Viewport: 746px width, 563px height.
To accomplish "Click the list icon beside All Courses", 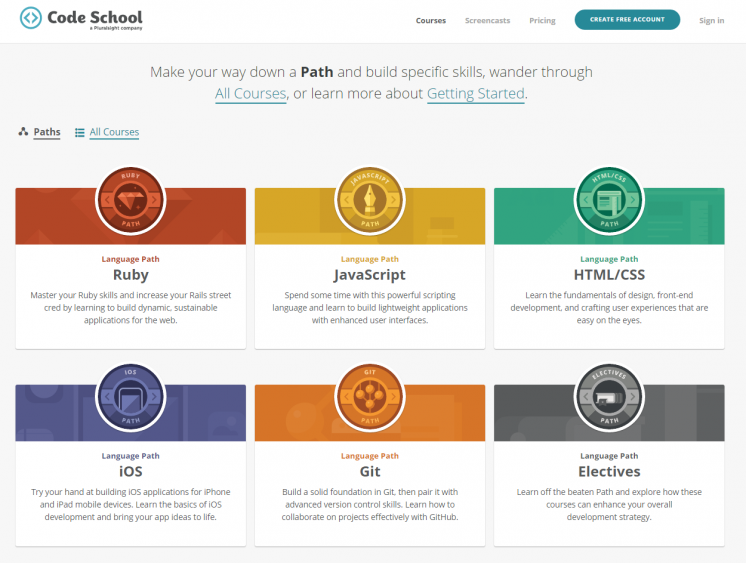I will tap(79, 132).
